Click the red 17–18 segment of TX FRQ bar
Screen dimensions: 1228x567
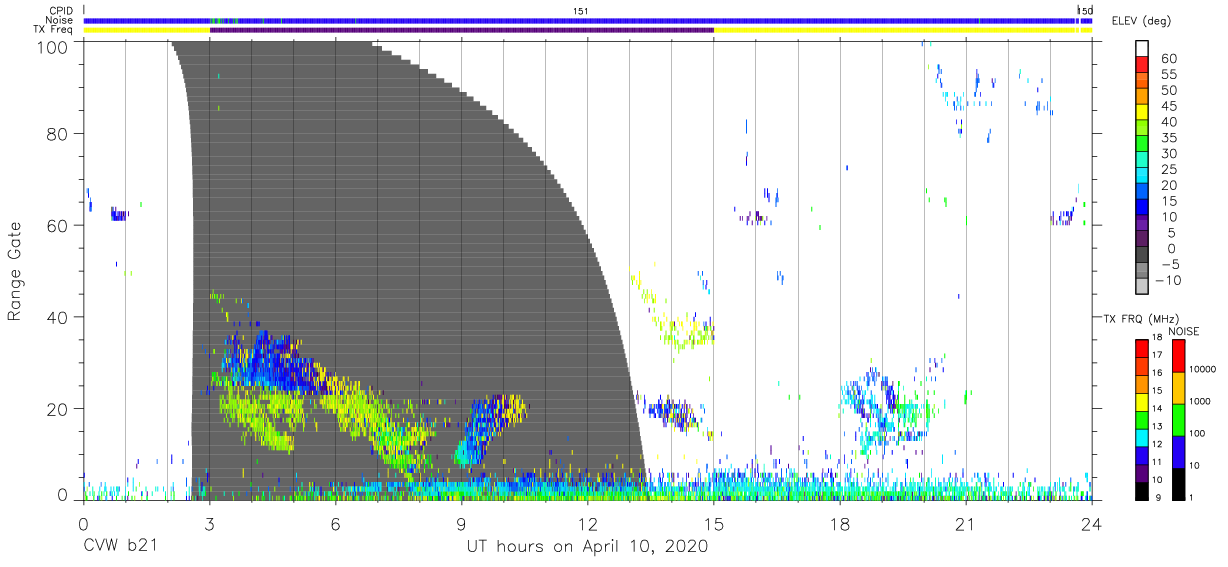coord(1142,347)
